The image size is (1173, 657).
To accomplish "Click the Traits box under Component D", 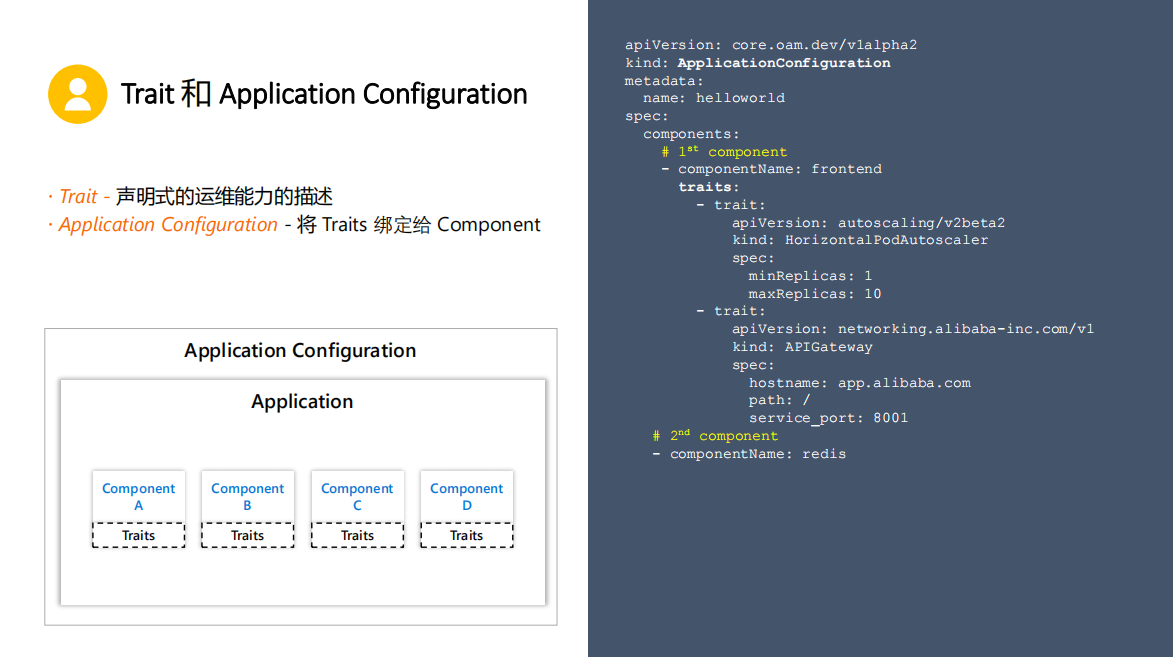I will 466,535.
